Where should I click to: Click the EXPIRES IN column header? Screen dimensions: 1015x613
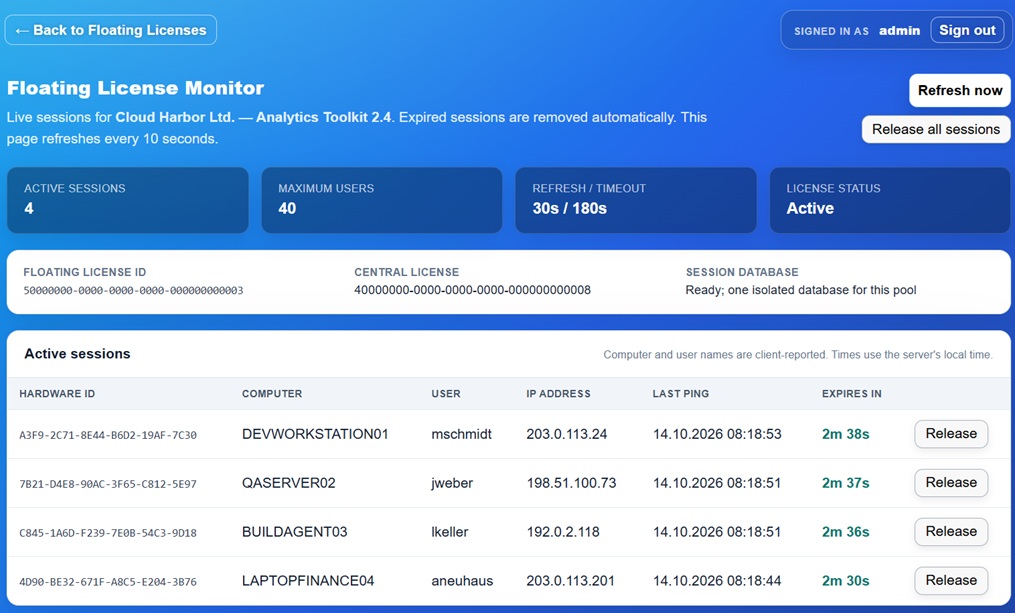coord(851,394)
